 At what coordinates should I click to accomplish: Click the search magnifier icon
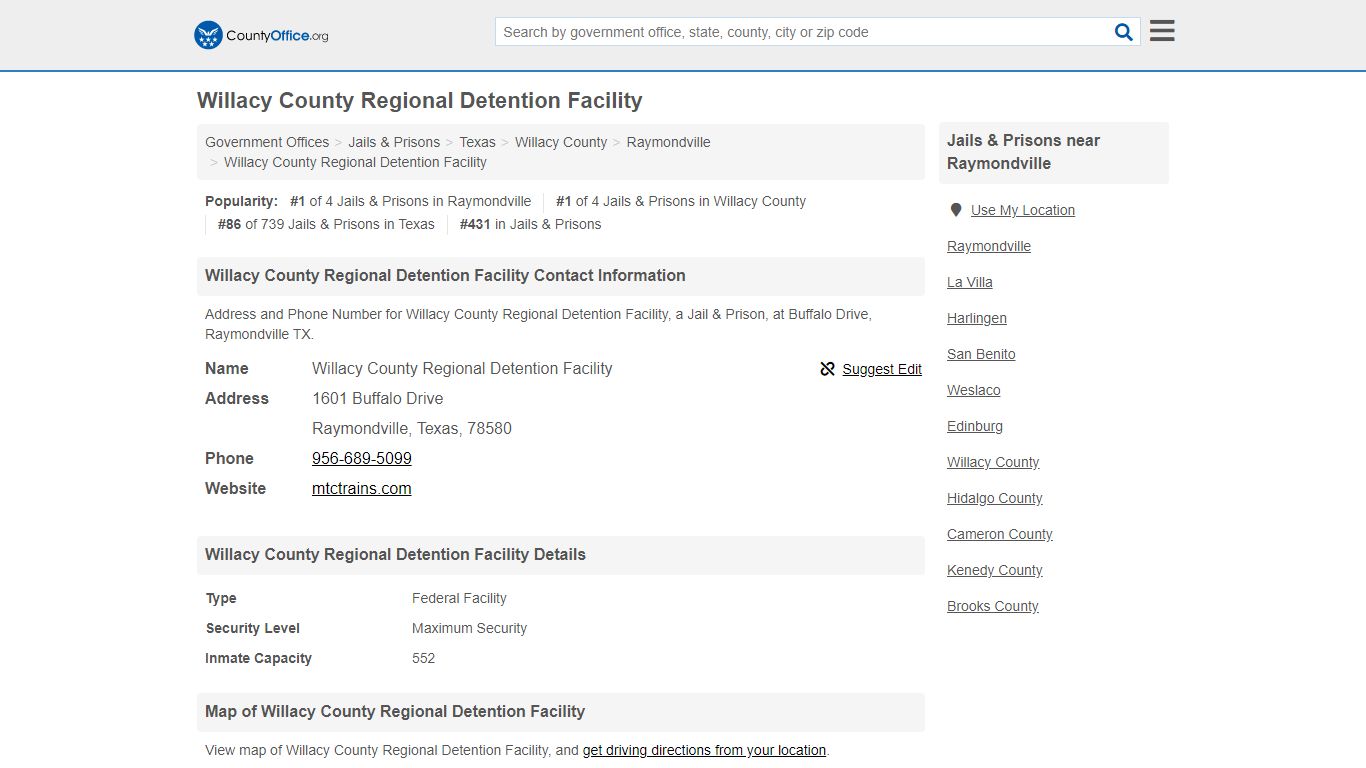pos(1124,32)
